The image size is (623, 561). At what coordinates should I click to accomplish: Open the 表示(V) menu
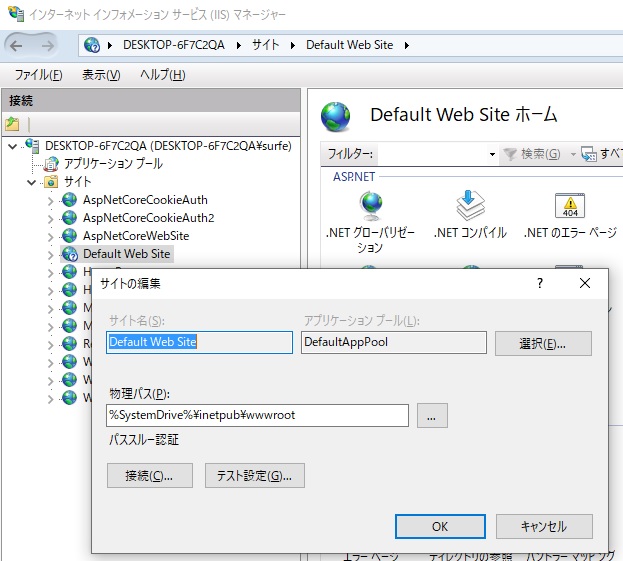101,75
